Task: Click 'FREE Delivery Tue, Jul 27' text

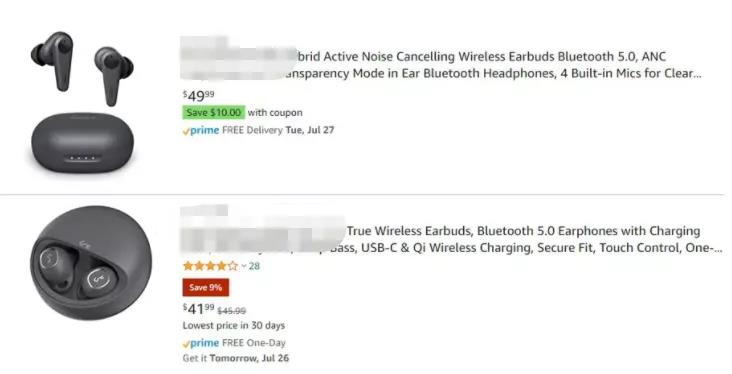Action: [x=278, y=130]
